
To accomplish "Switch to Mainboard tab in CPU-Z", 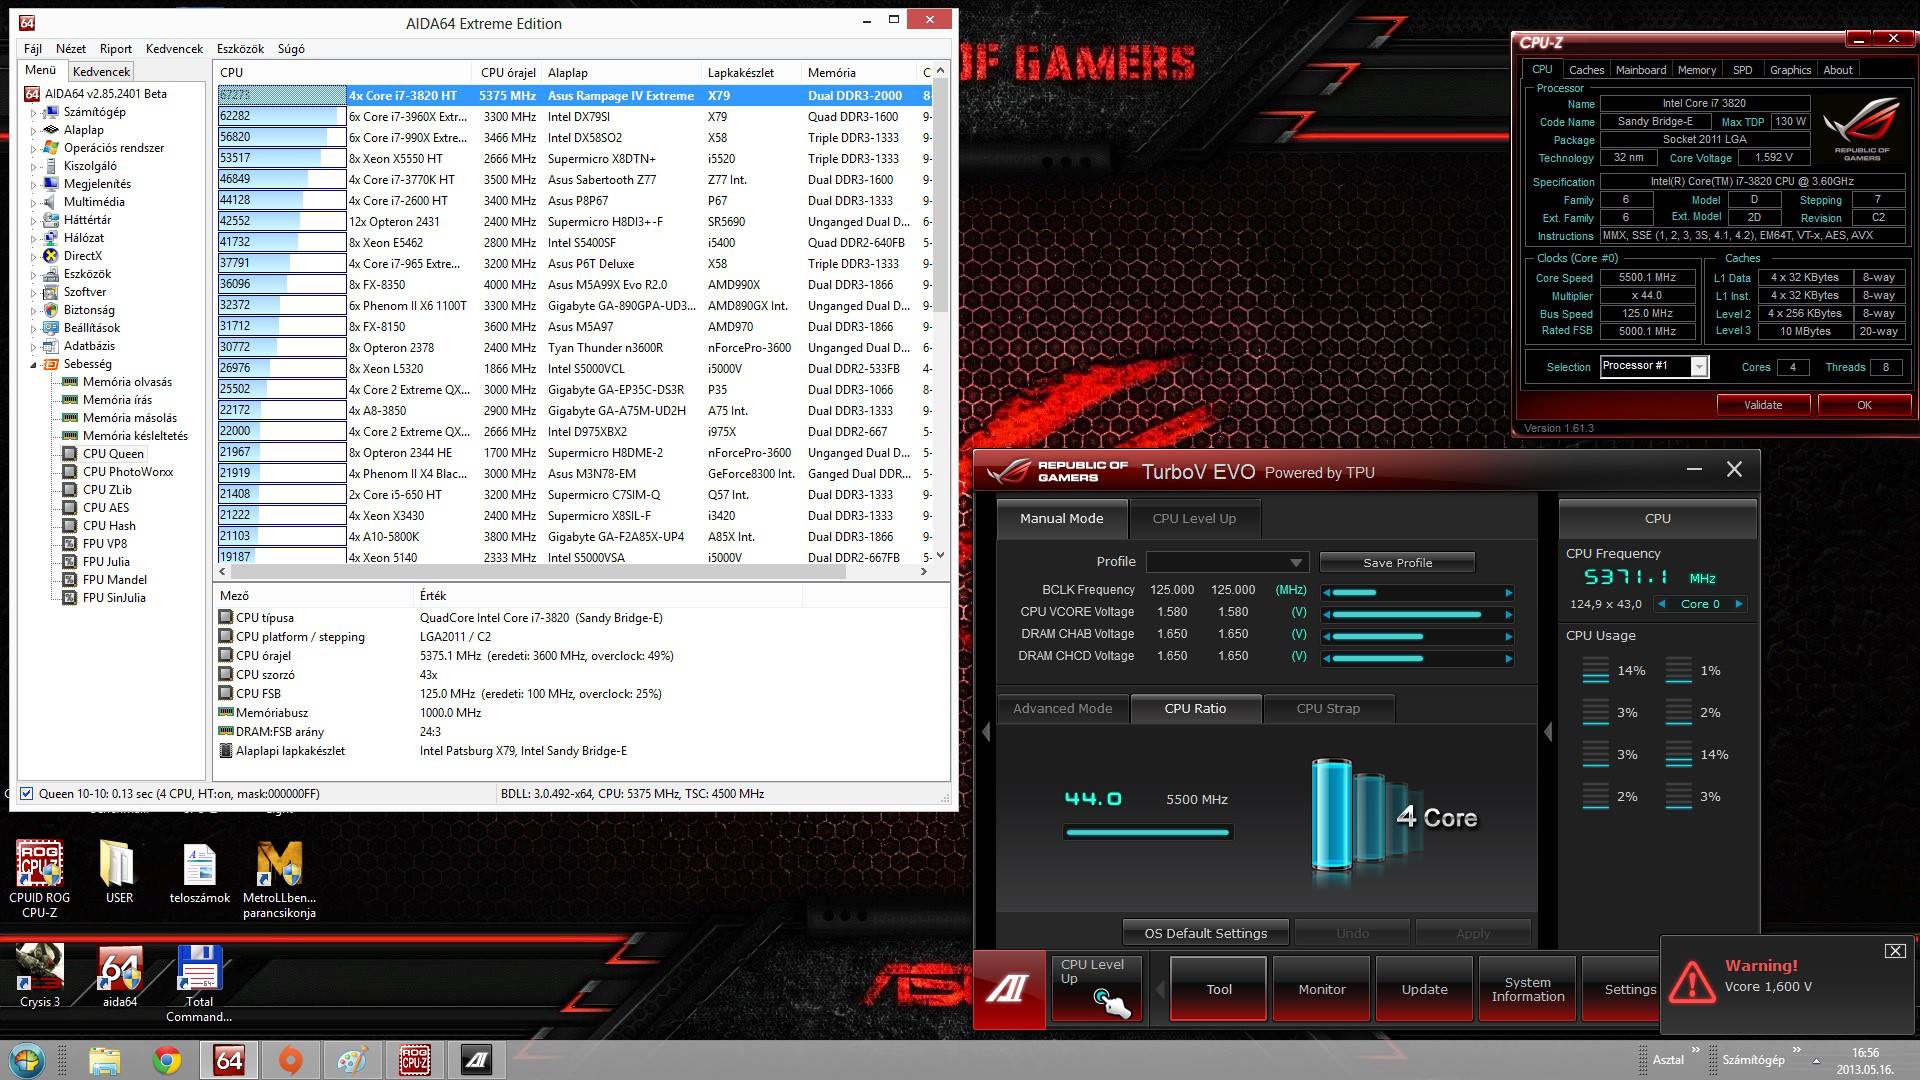I will (x=1640, y=70).
